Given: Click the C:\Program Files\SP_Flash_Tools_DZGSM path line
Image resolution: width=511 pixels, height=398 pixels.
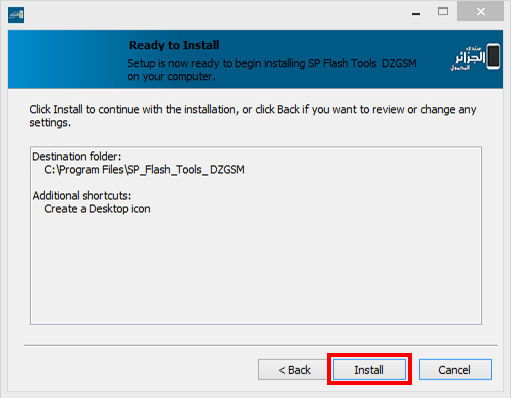Looking at the screenshot, I should [x=144, y=170].
